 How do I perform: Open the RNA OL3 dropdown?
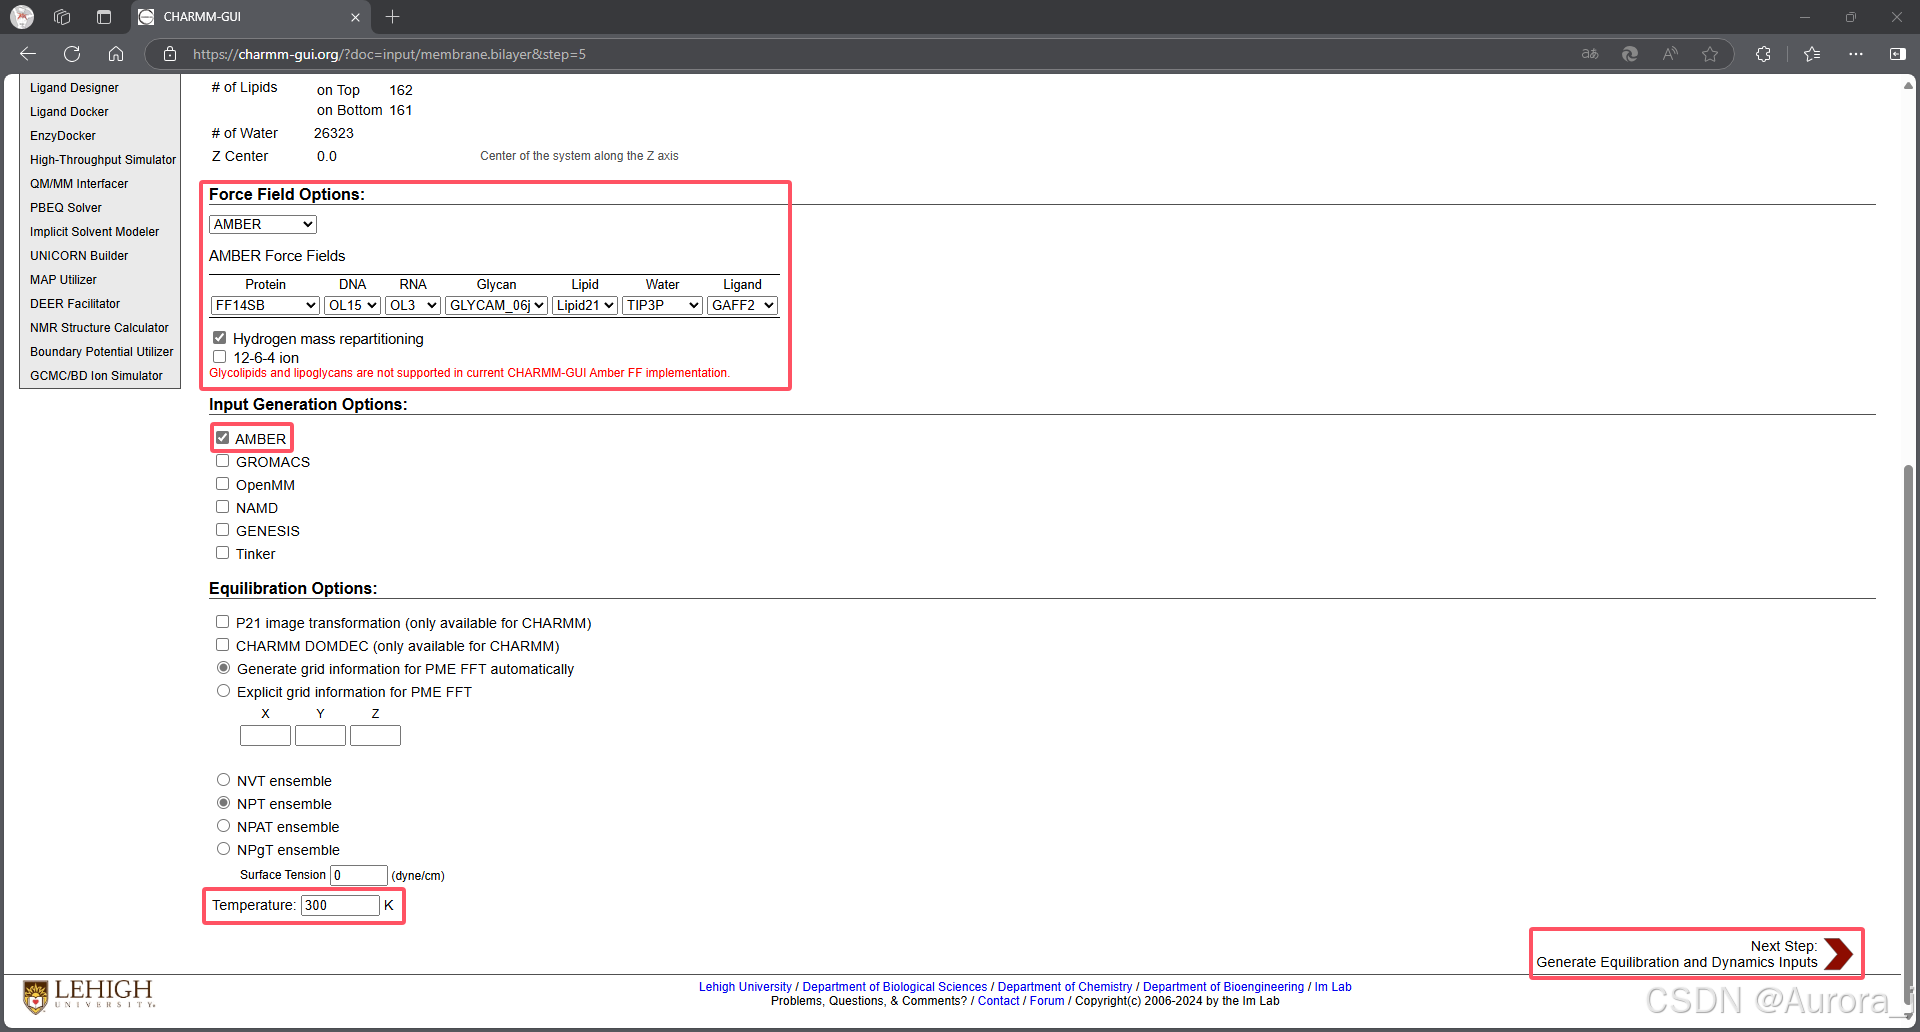pos(413,305)
